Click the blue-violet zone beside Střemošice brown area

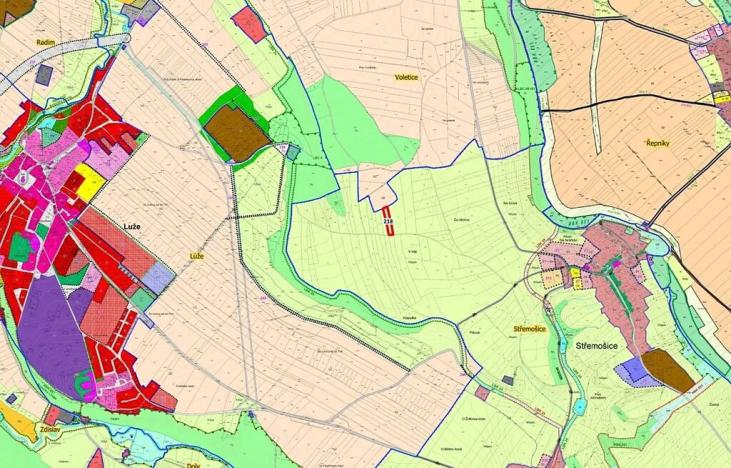click(632, 371)
